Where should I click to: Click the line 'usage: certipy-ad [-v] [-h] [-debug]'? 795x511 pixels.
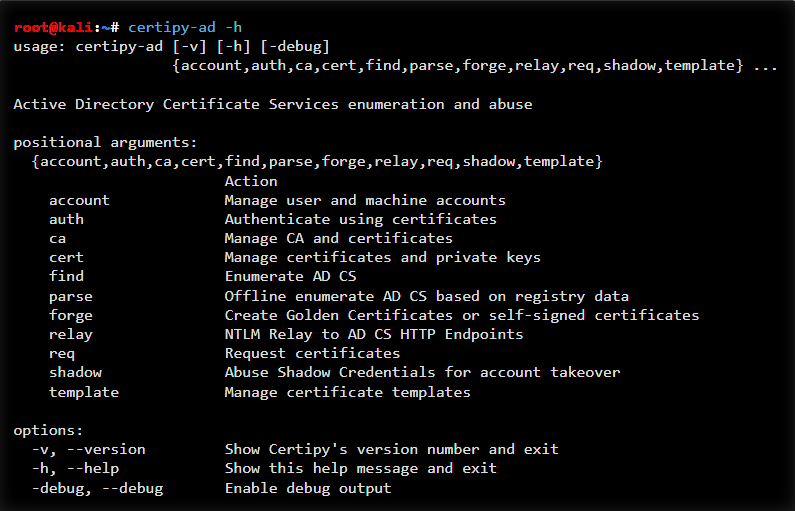[x=171, y=47]
